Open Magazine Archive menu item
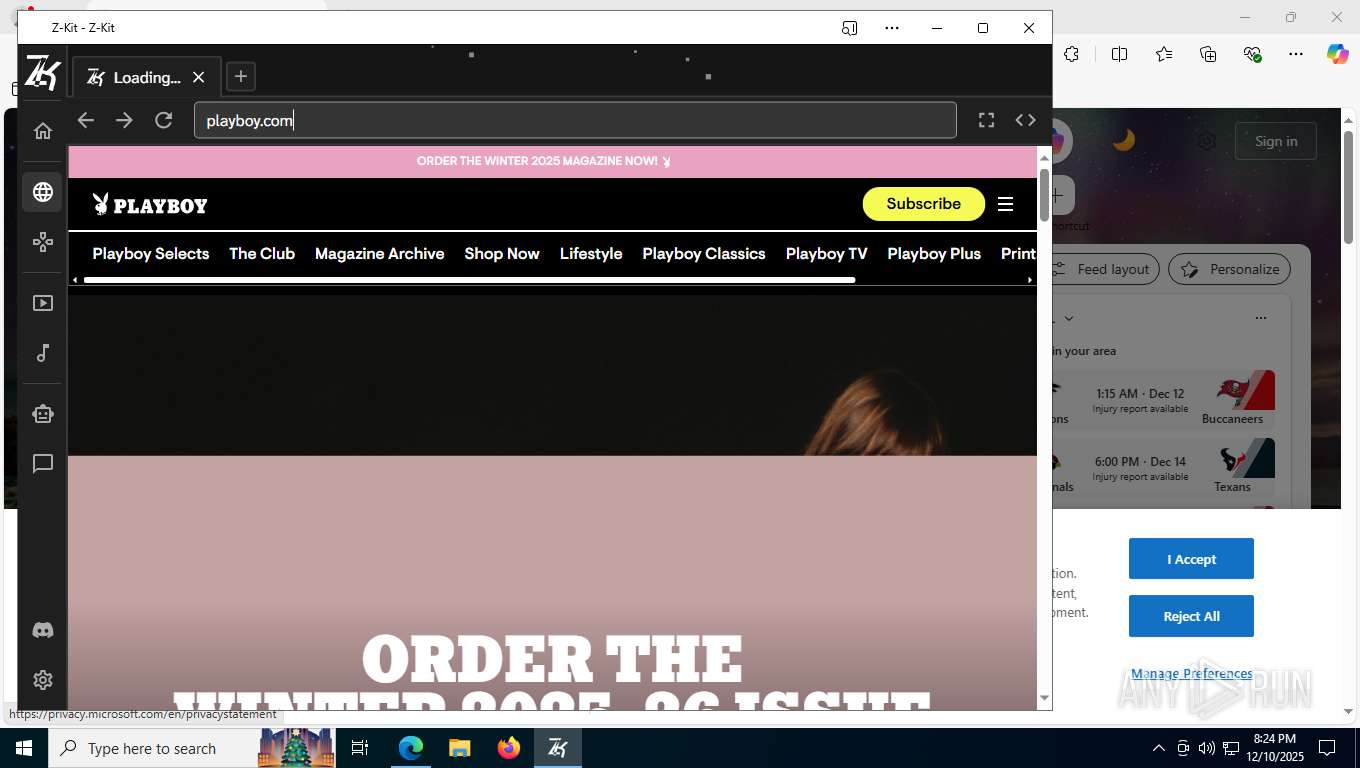Image resolution: width=1360 pixels, height=768 pixels. click(x=380, y=254)
